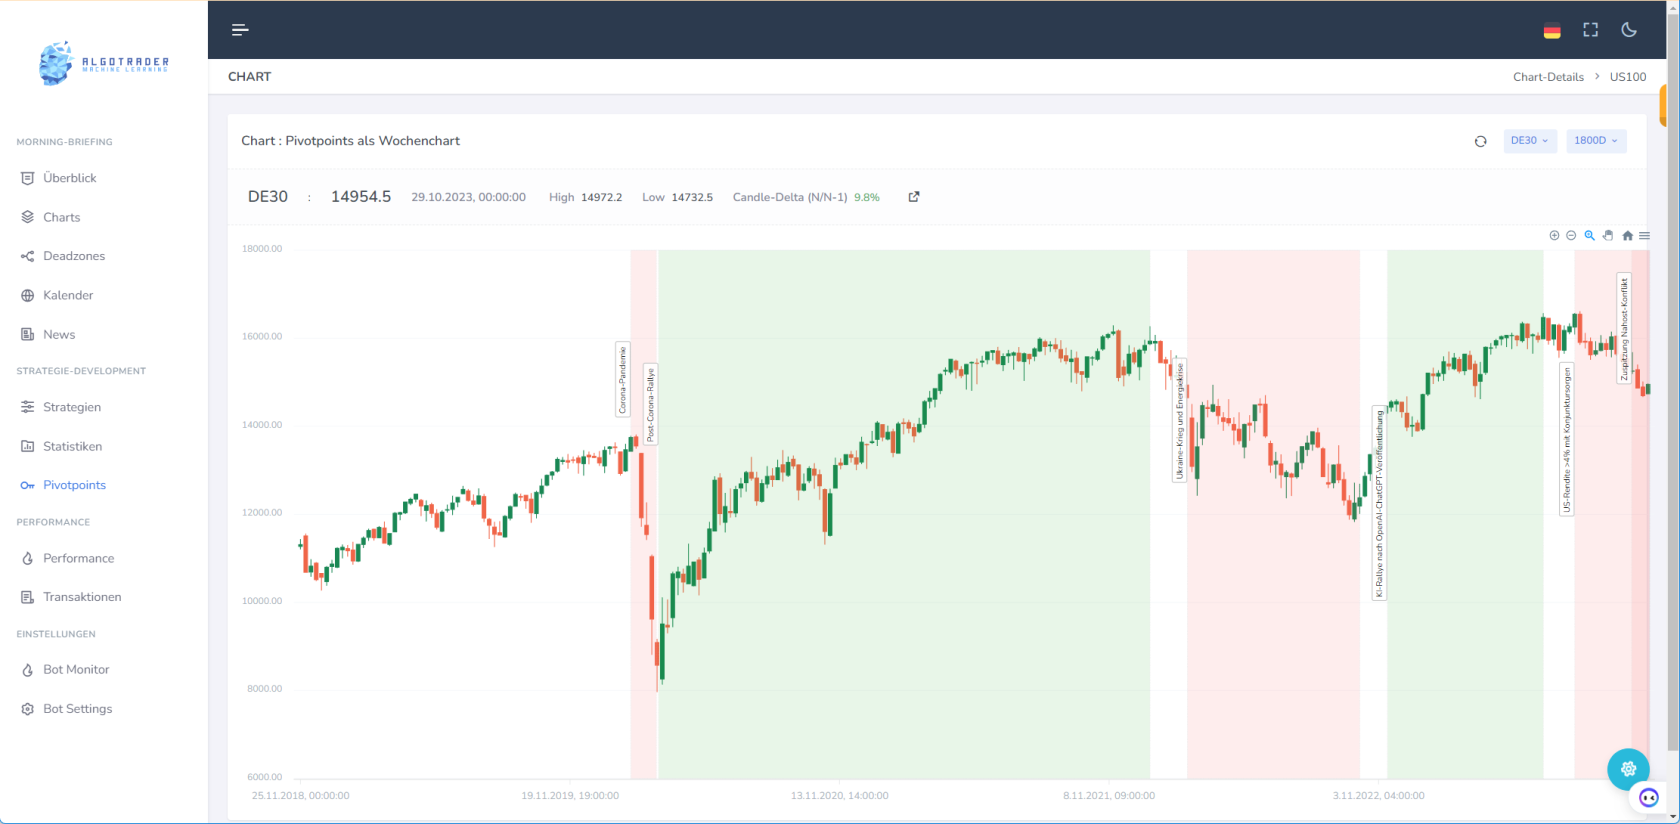1680x824 pixels.
Task: Zoom out of the chart
Action: click(x=1571, y=236)
